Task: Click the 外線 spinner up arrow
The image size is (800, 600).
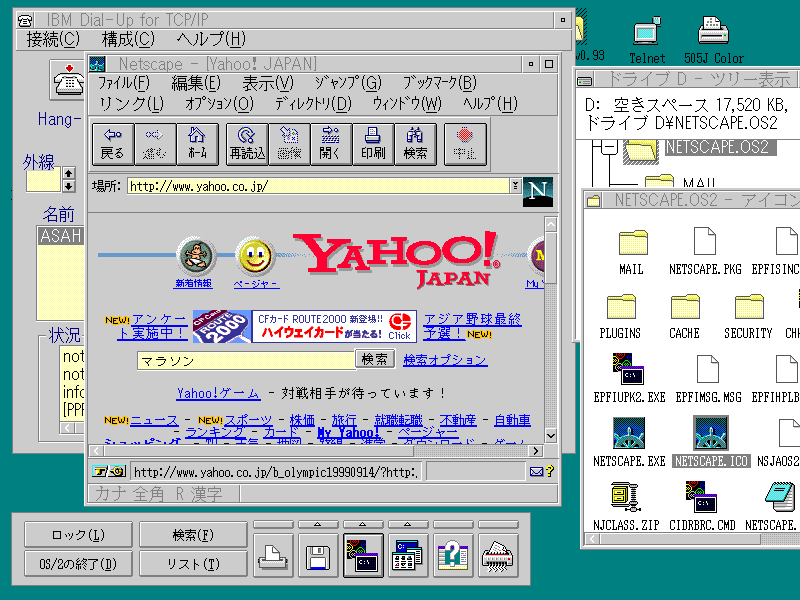Action: point(68,173)
